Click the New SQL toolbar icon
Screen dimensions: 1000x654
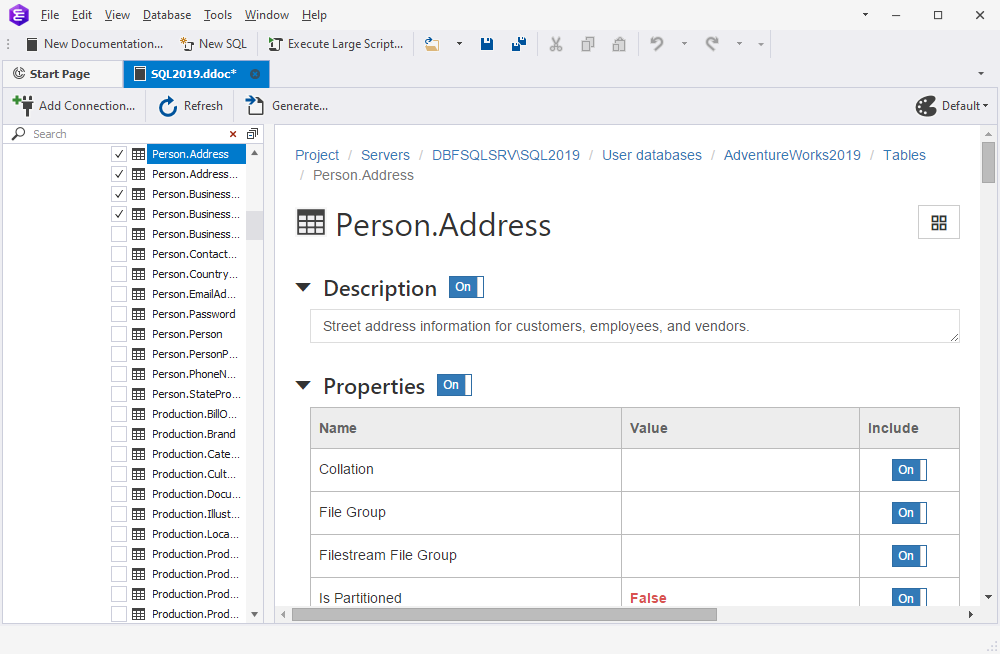[x=187, y=44]
